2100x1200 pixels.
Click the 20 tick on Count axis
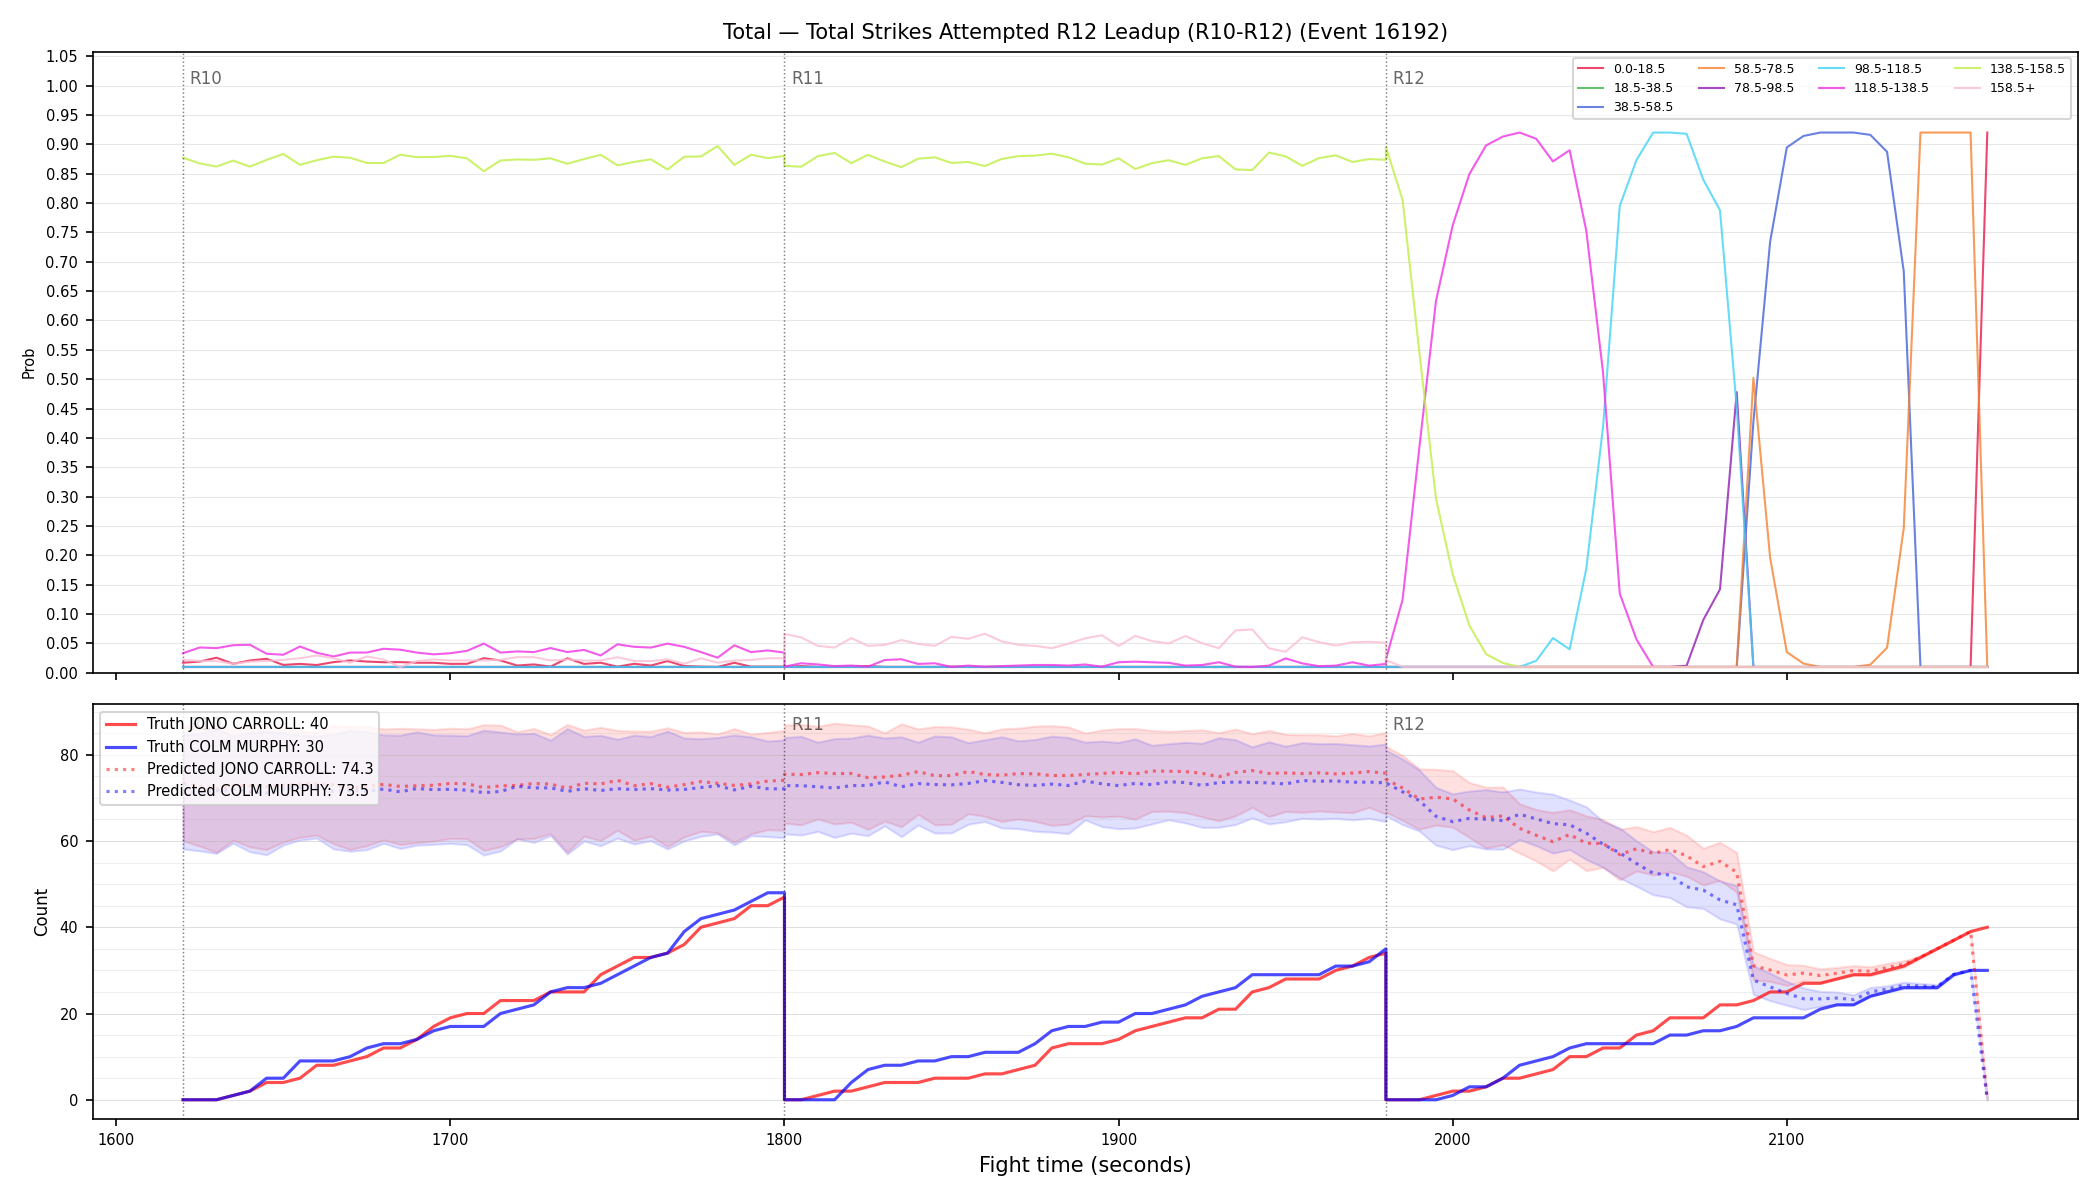point(69,1014)
